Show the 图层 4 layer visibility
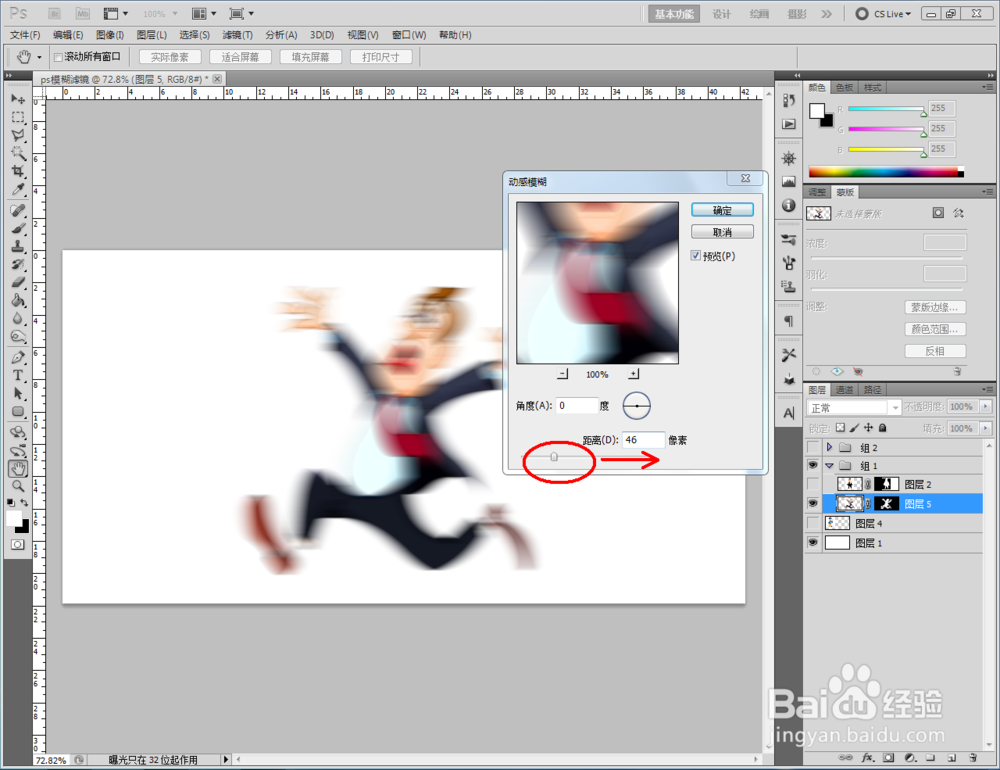 (x=813, y=523)
